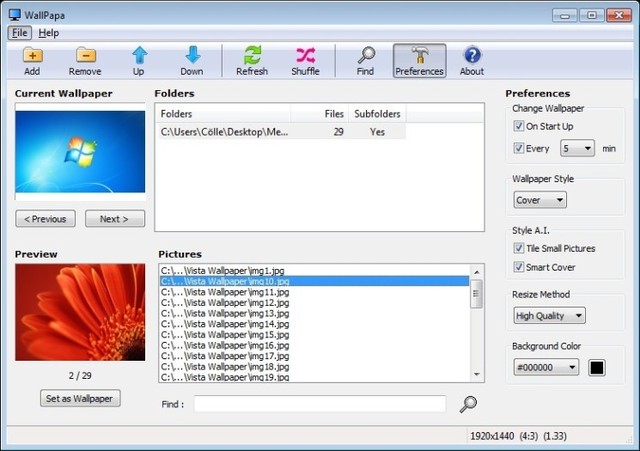Click the Next wallpaper button
Viewport: 640px width, 451px height.
click(115, 219)
